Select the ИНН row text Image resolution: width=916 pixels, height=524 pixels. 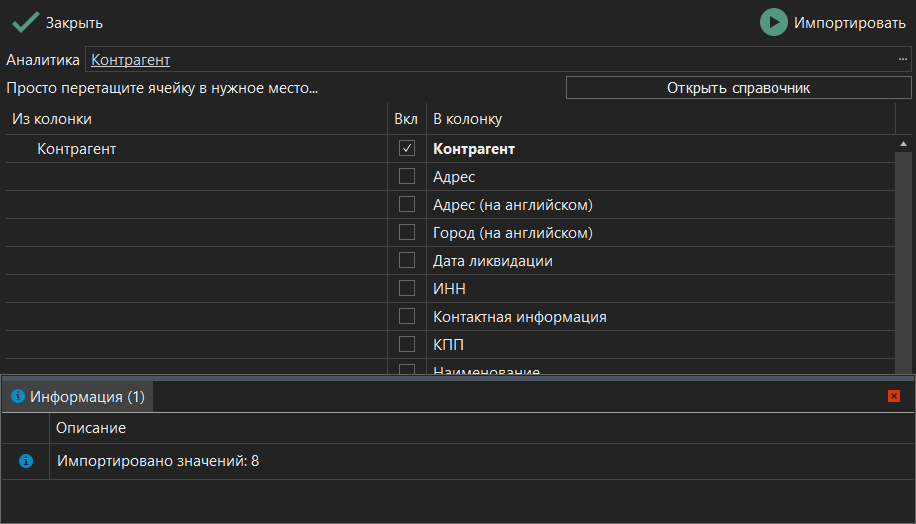coord(449,289)
